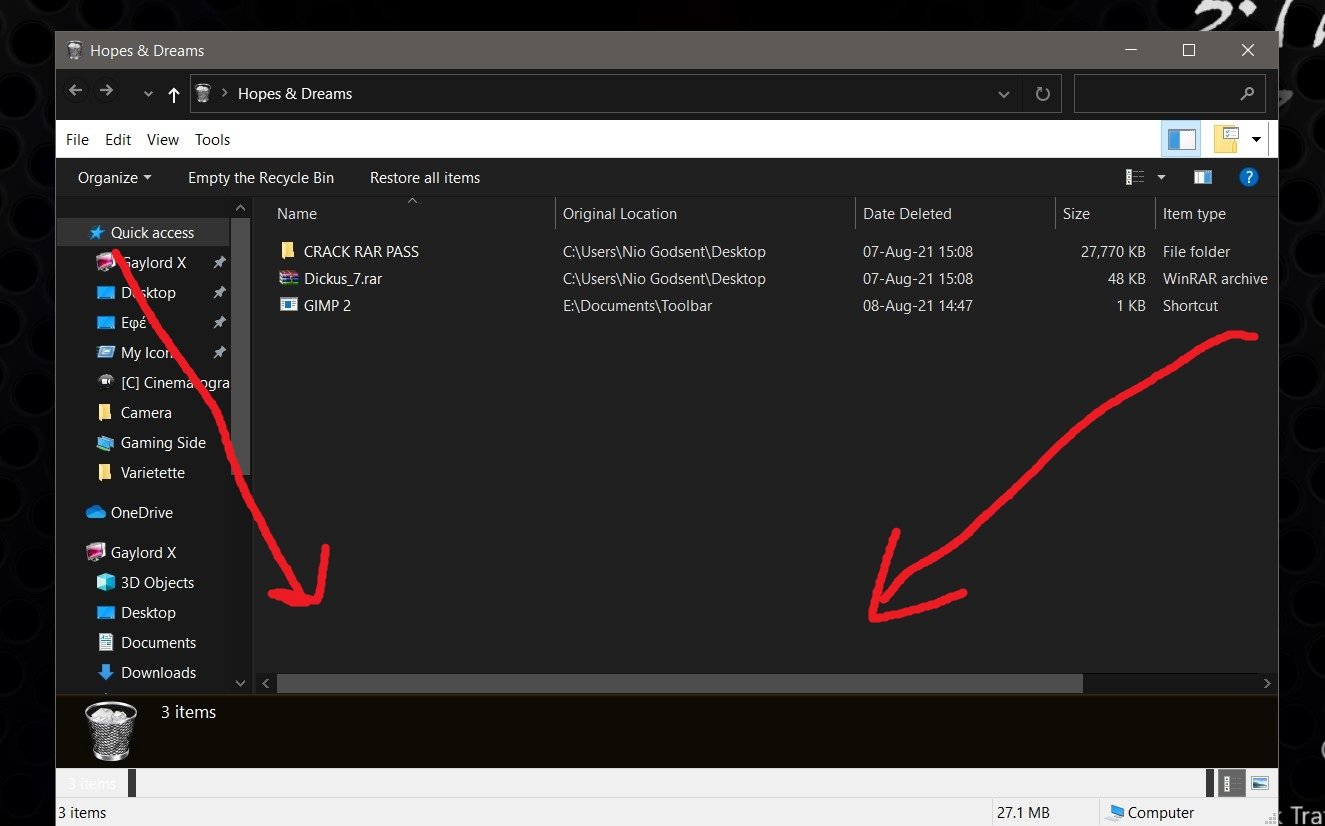Click the GIMP 2 shortcut icon
The image size is (1325, 826).
(x=287, y=305)
